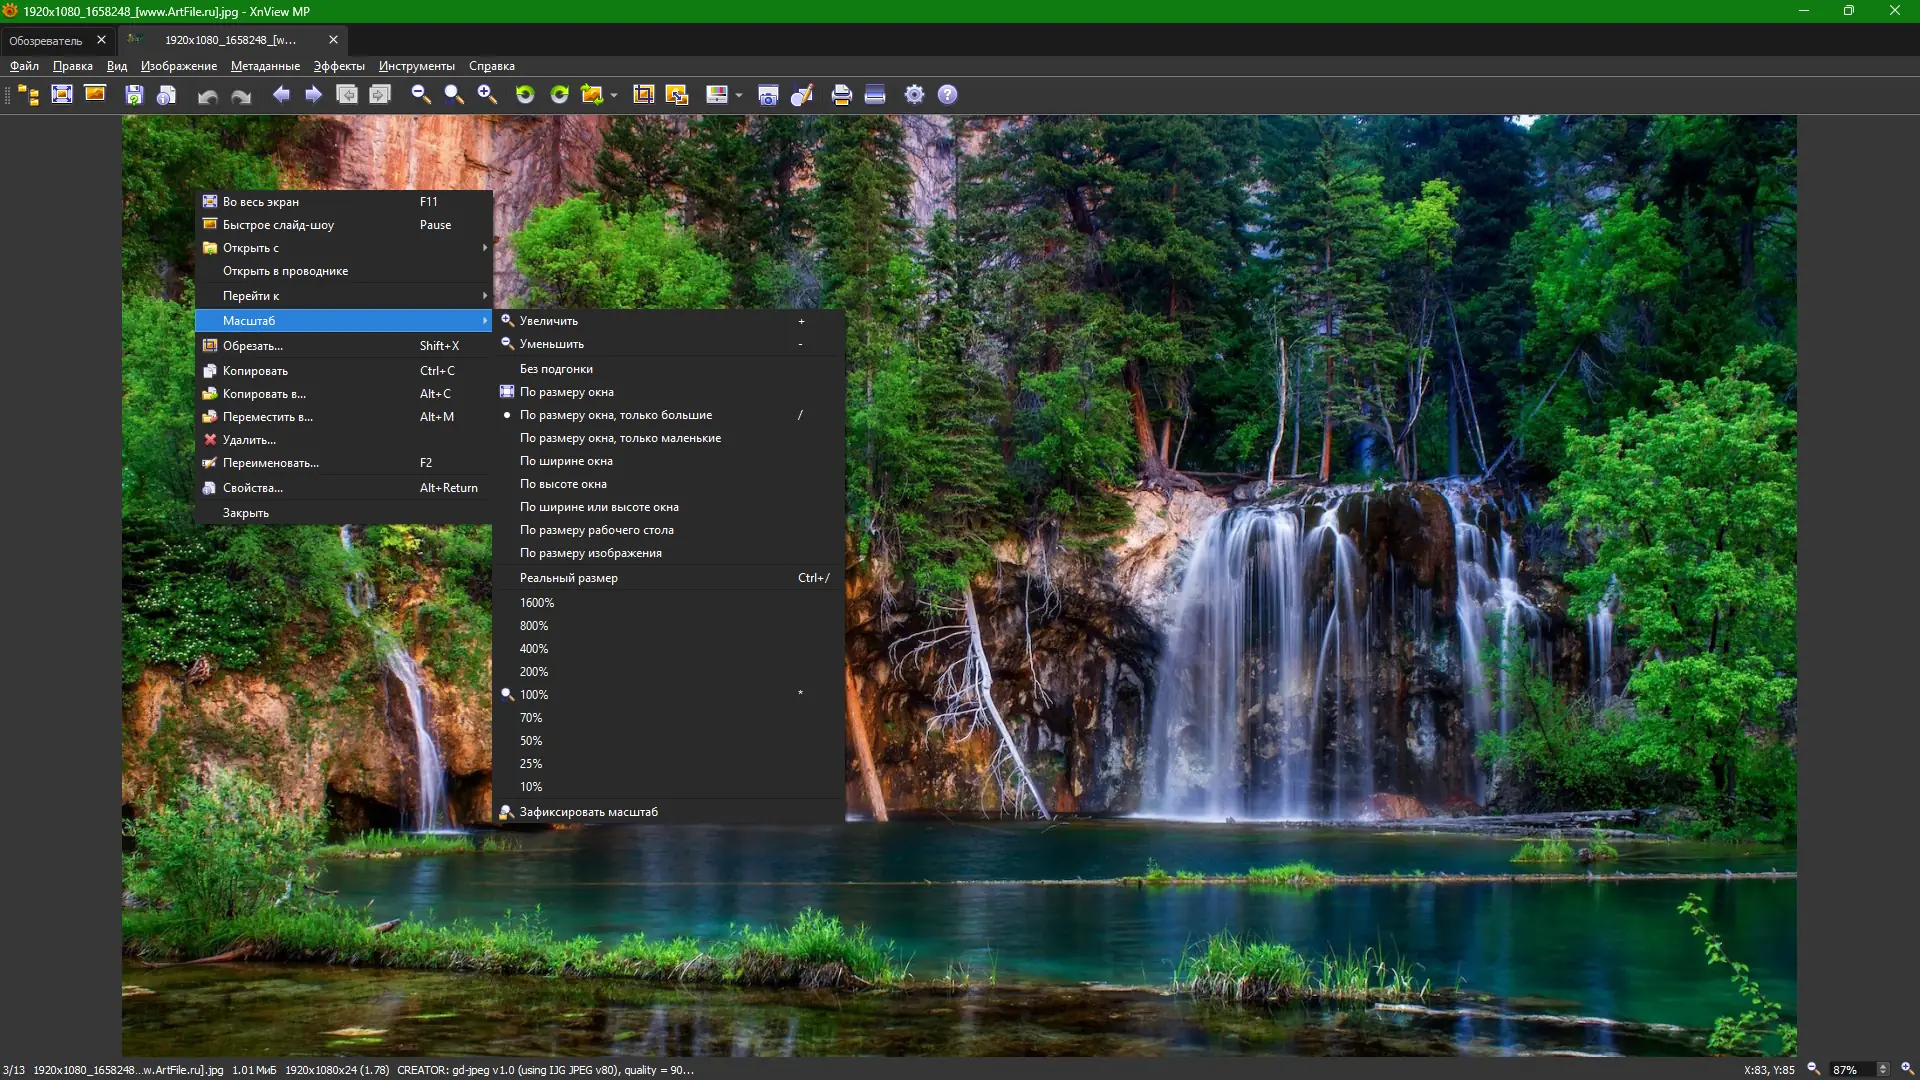Click the screen capture camera icon
The image size is (1920, 1080).
click(x=768, y=94)
